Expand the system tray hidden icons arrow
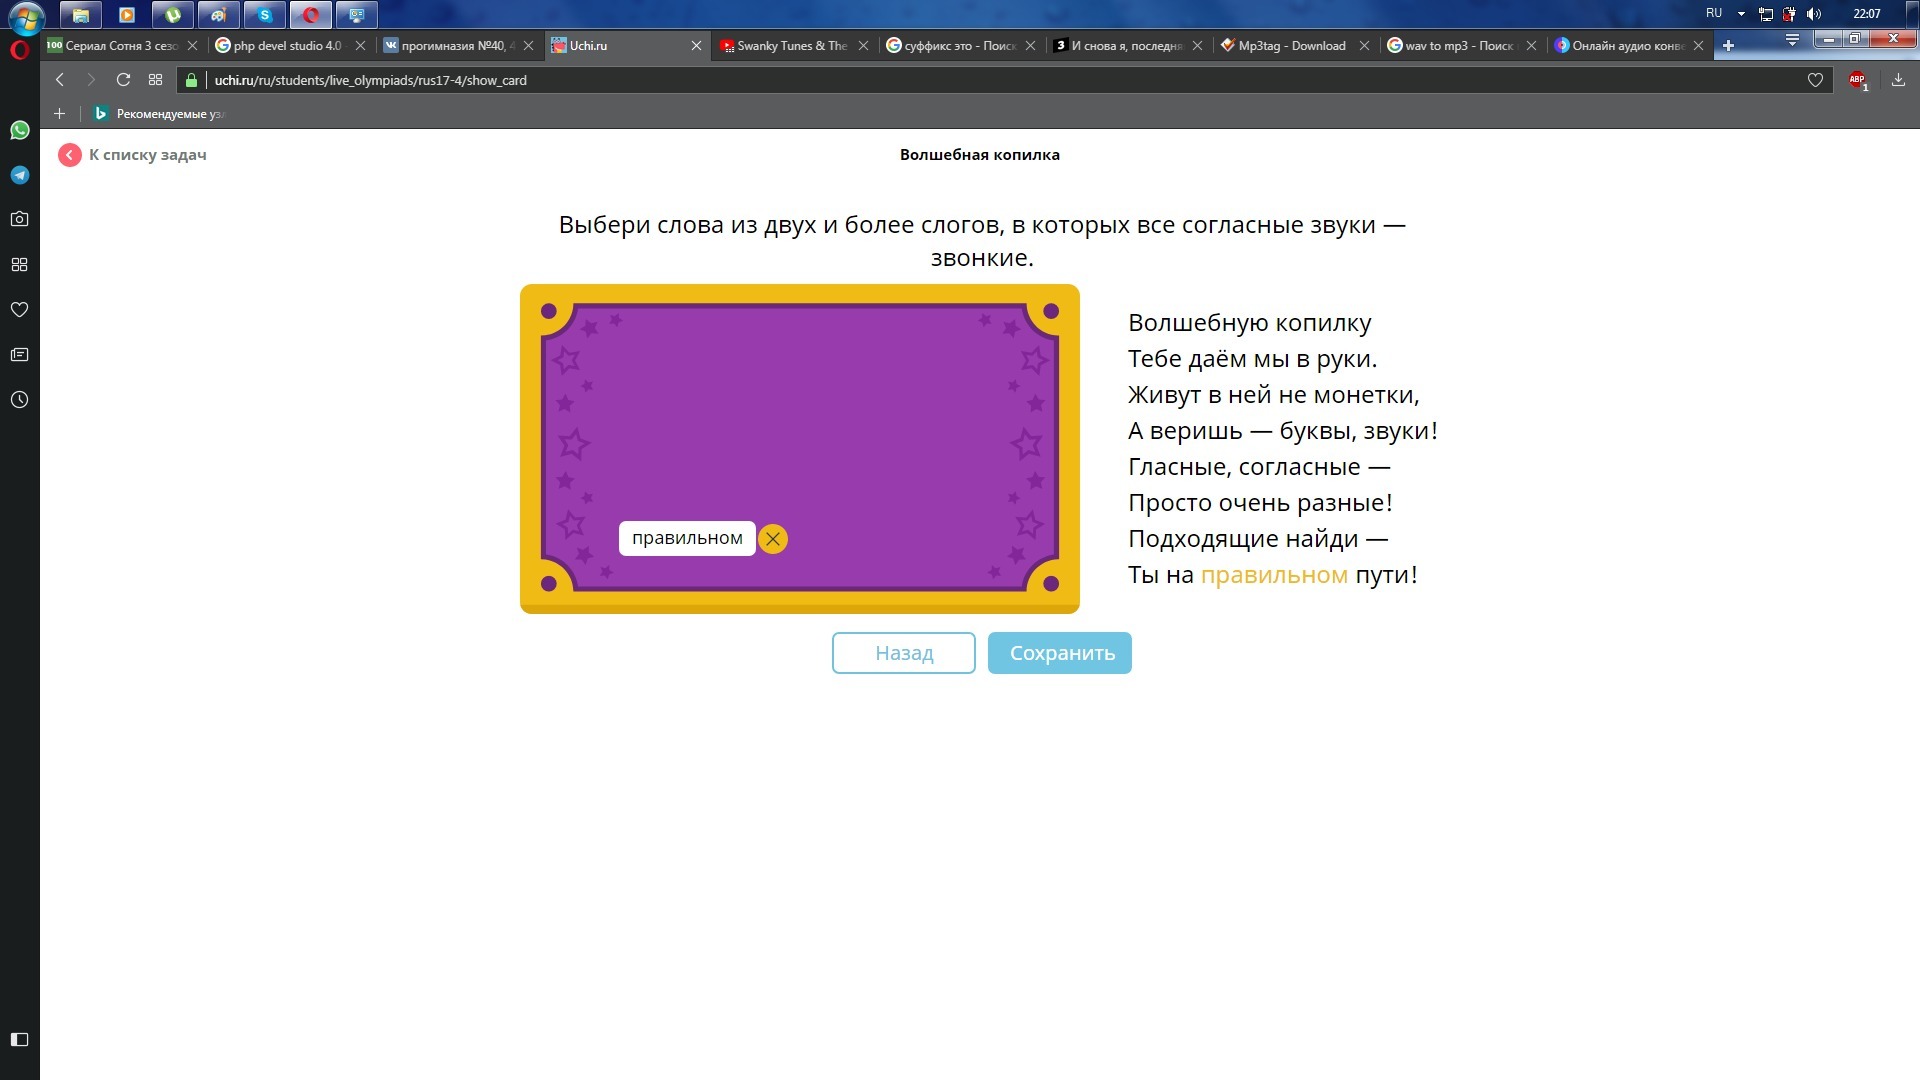The image size is (1920, 1080). [1741, 14]
